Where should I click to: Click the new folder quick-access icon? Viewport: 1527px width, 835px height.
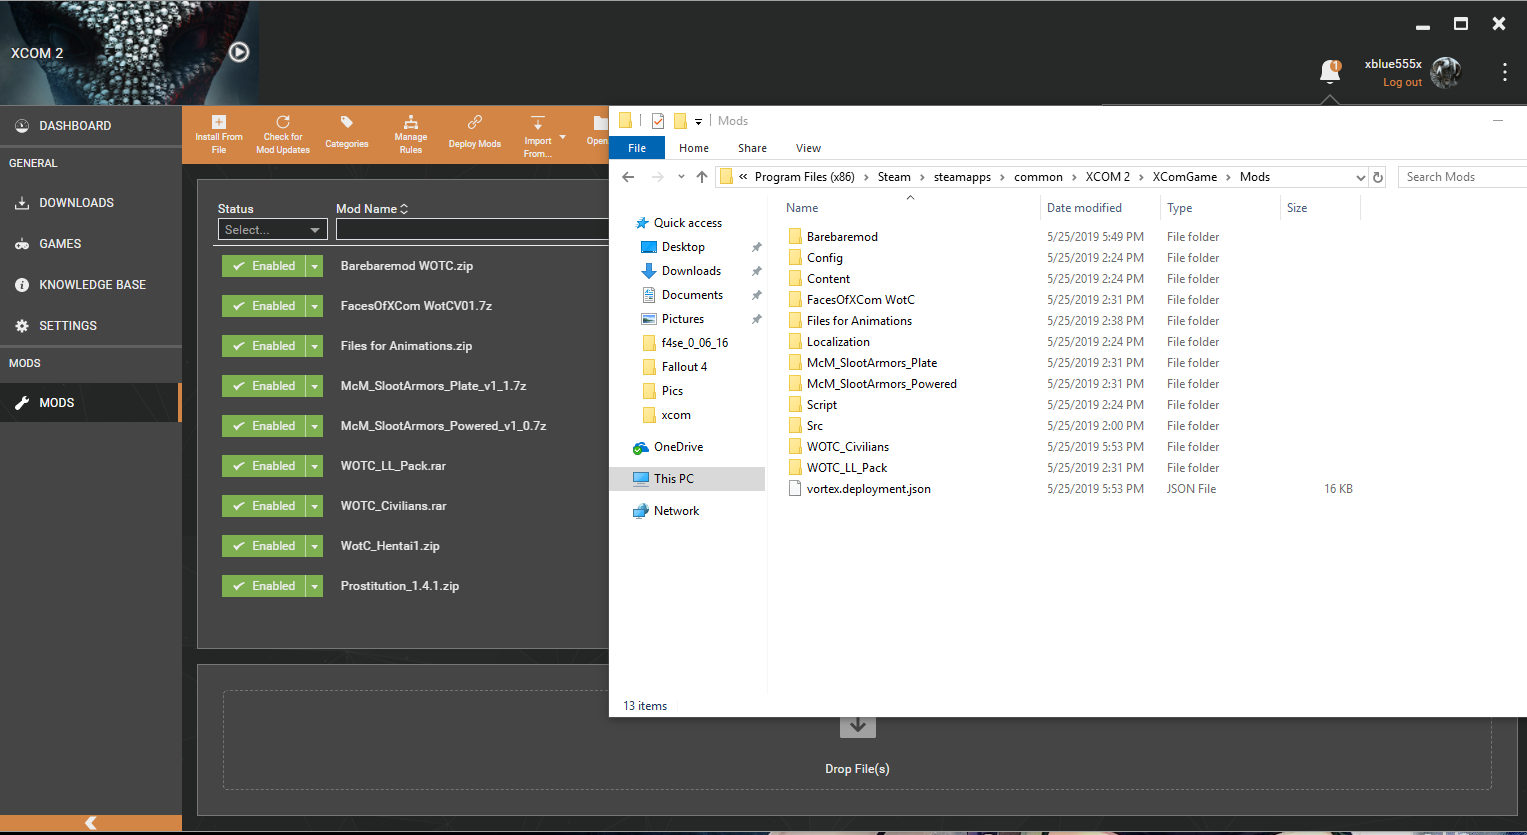pos(680,121)
